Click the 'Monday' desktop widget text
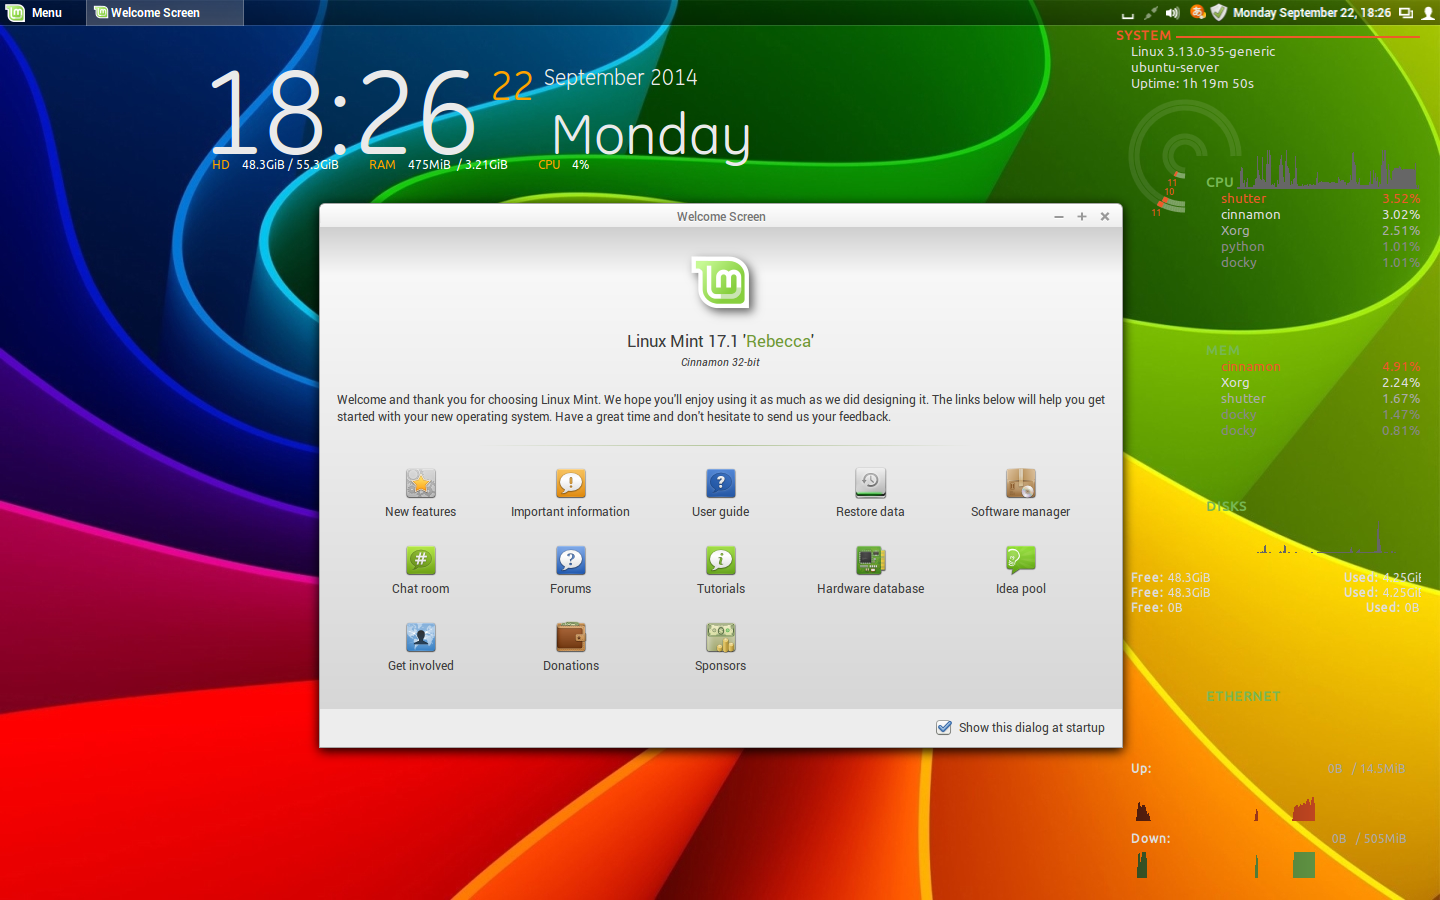 point(651,135)
